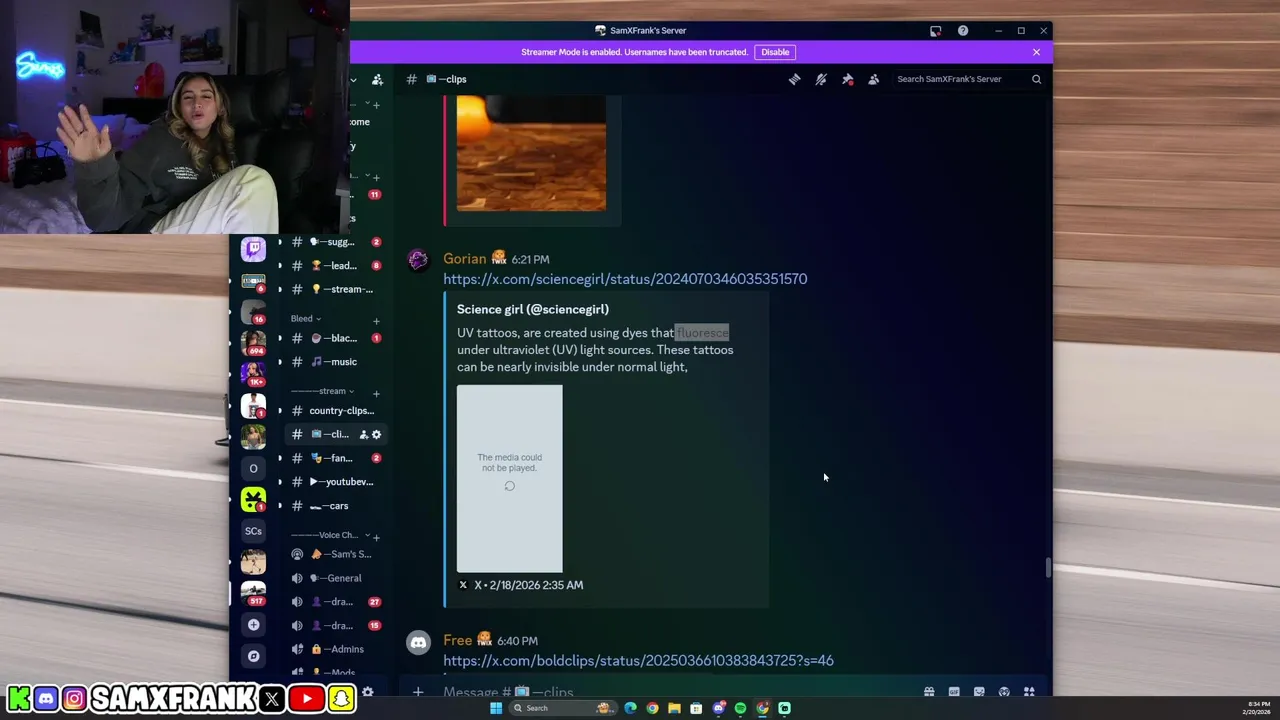
Task: Open the Discover servers compass icon
Action: 253,656
